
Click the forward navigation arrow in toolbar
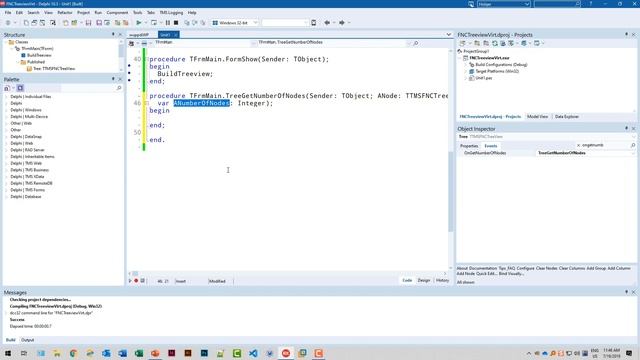[342, 23]
